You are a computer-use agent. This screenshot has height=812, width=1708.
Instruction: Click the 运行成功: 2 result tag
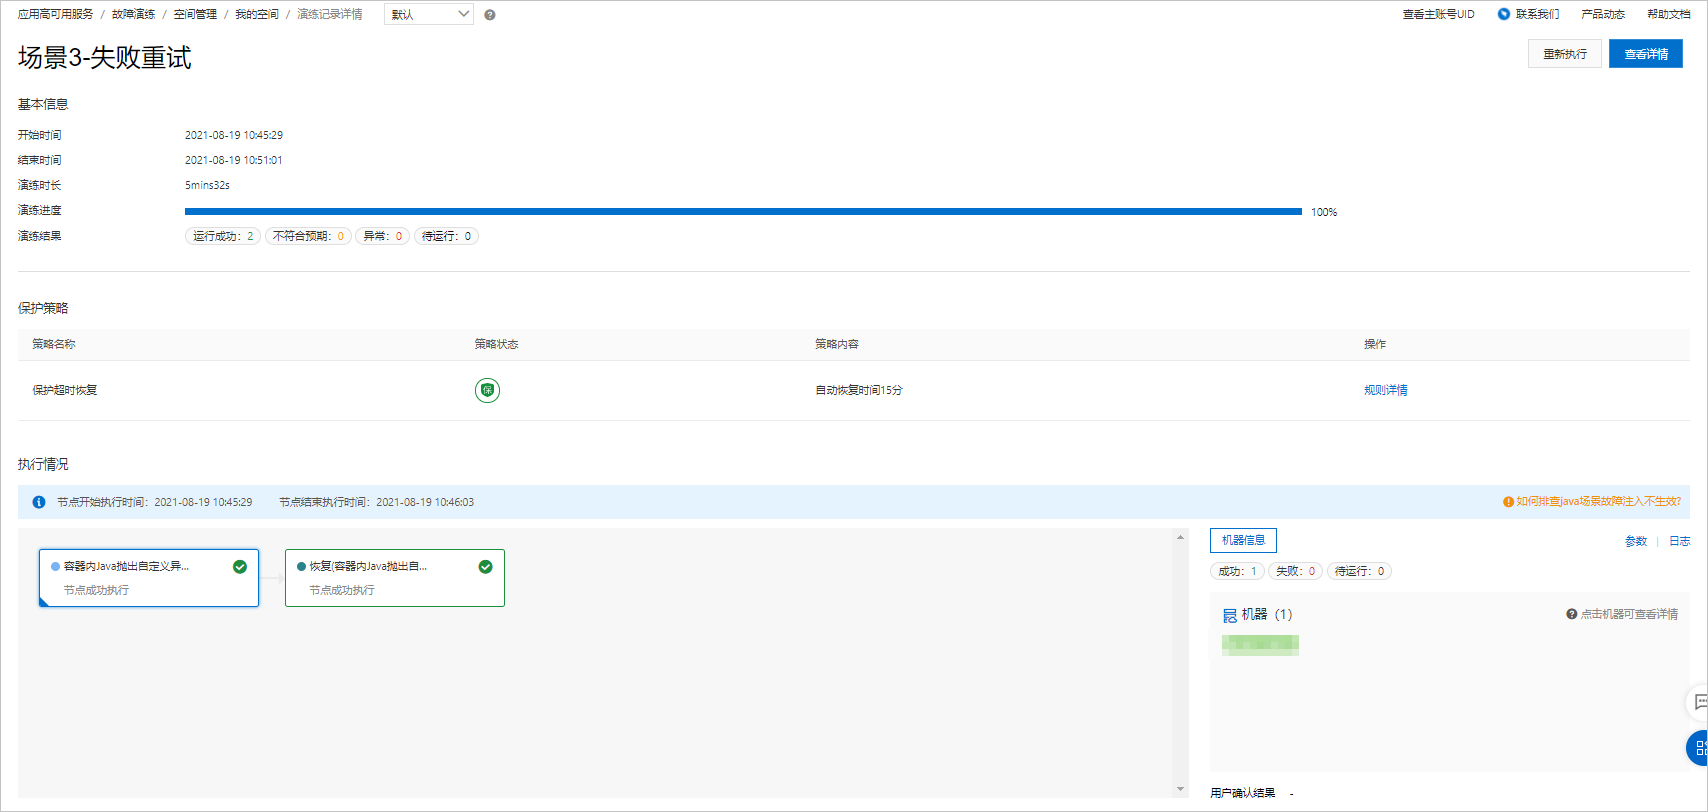223,236
